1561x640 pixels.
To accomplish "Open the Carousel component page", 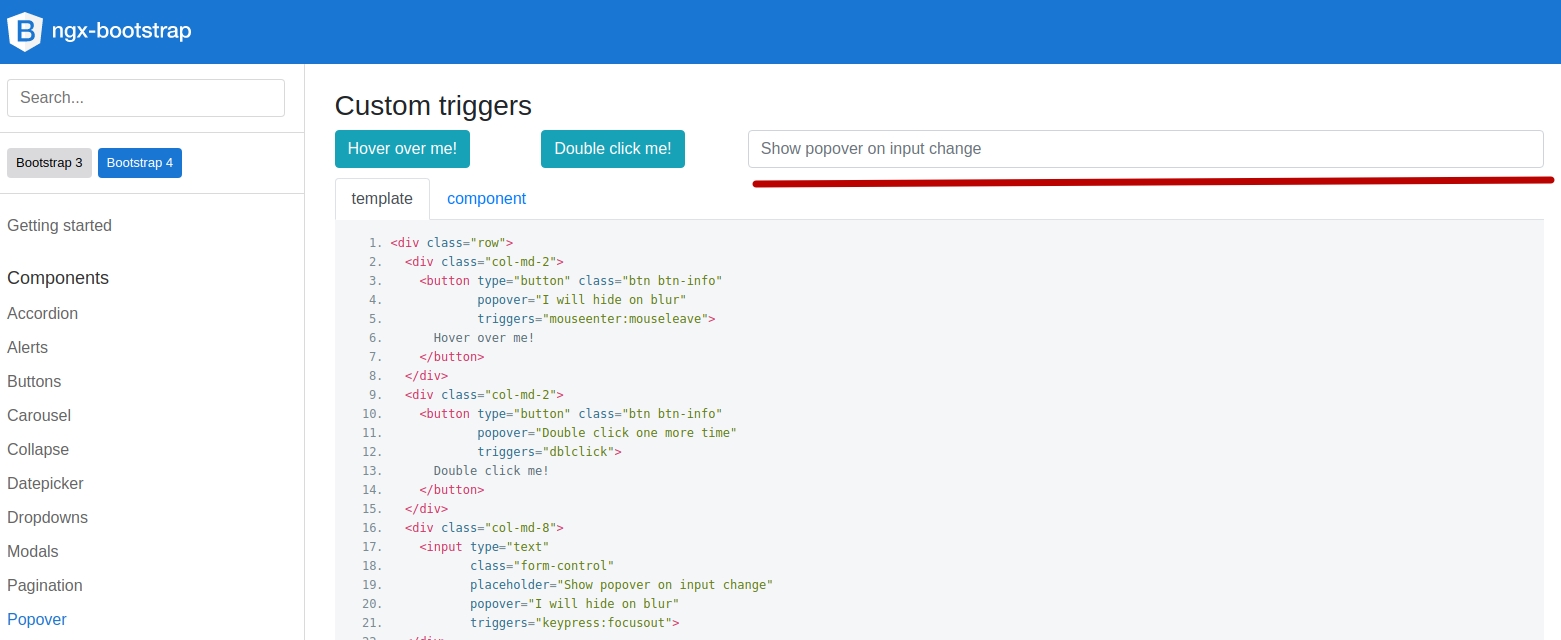I will click(x=39, y=415).
